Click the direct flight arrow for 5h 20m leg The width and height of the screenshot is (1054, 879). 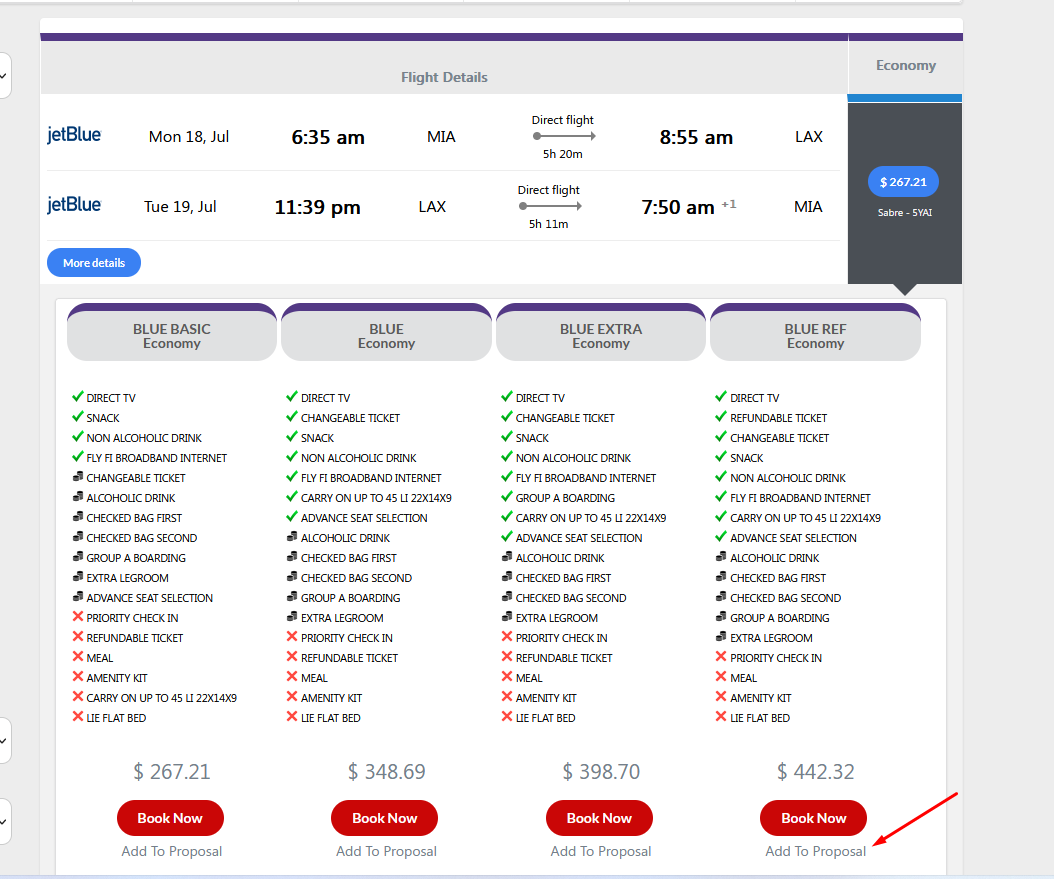click(x=564, y=136)
